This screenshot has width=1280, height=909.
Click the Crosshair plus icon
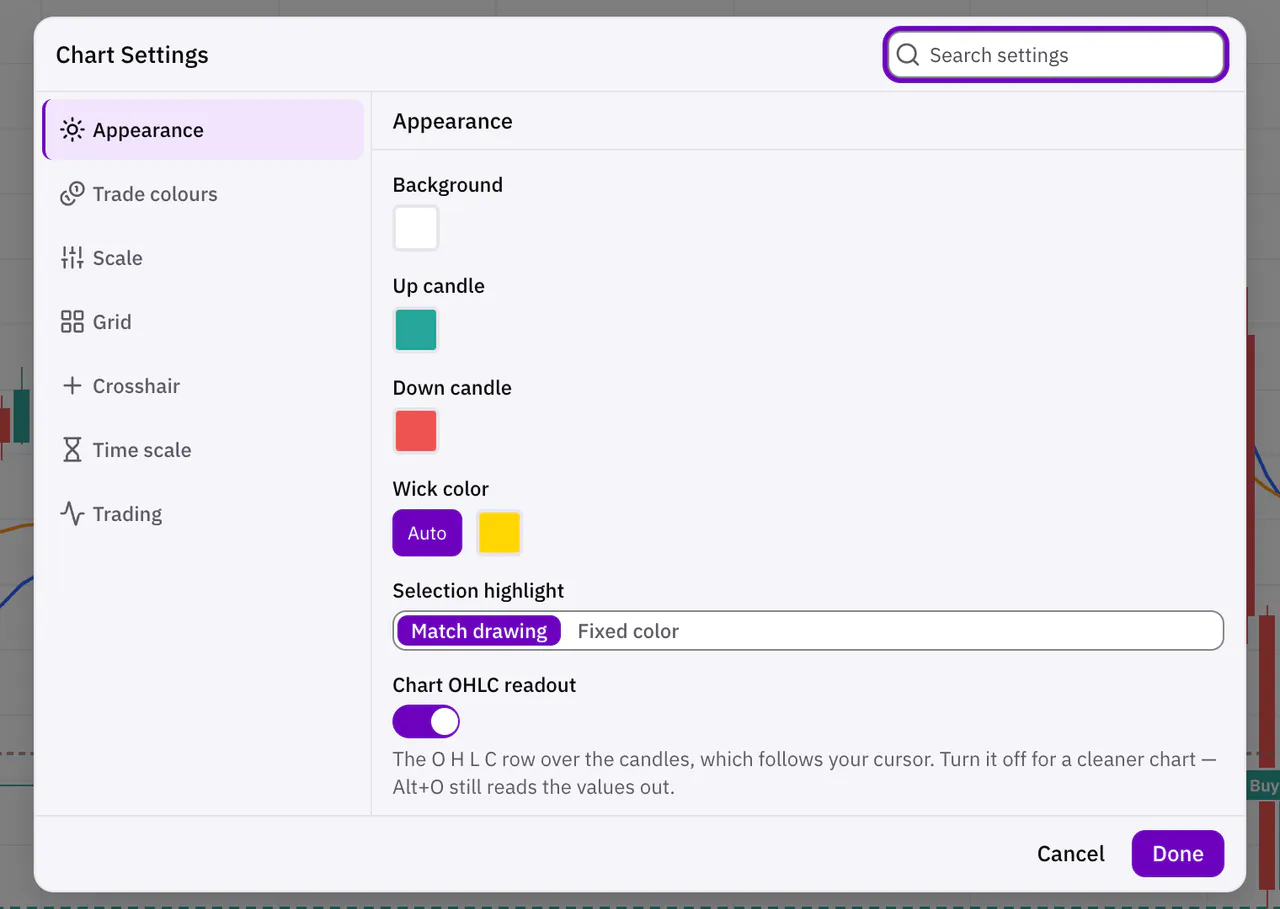(x=72, y=386)
